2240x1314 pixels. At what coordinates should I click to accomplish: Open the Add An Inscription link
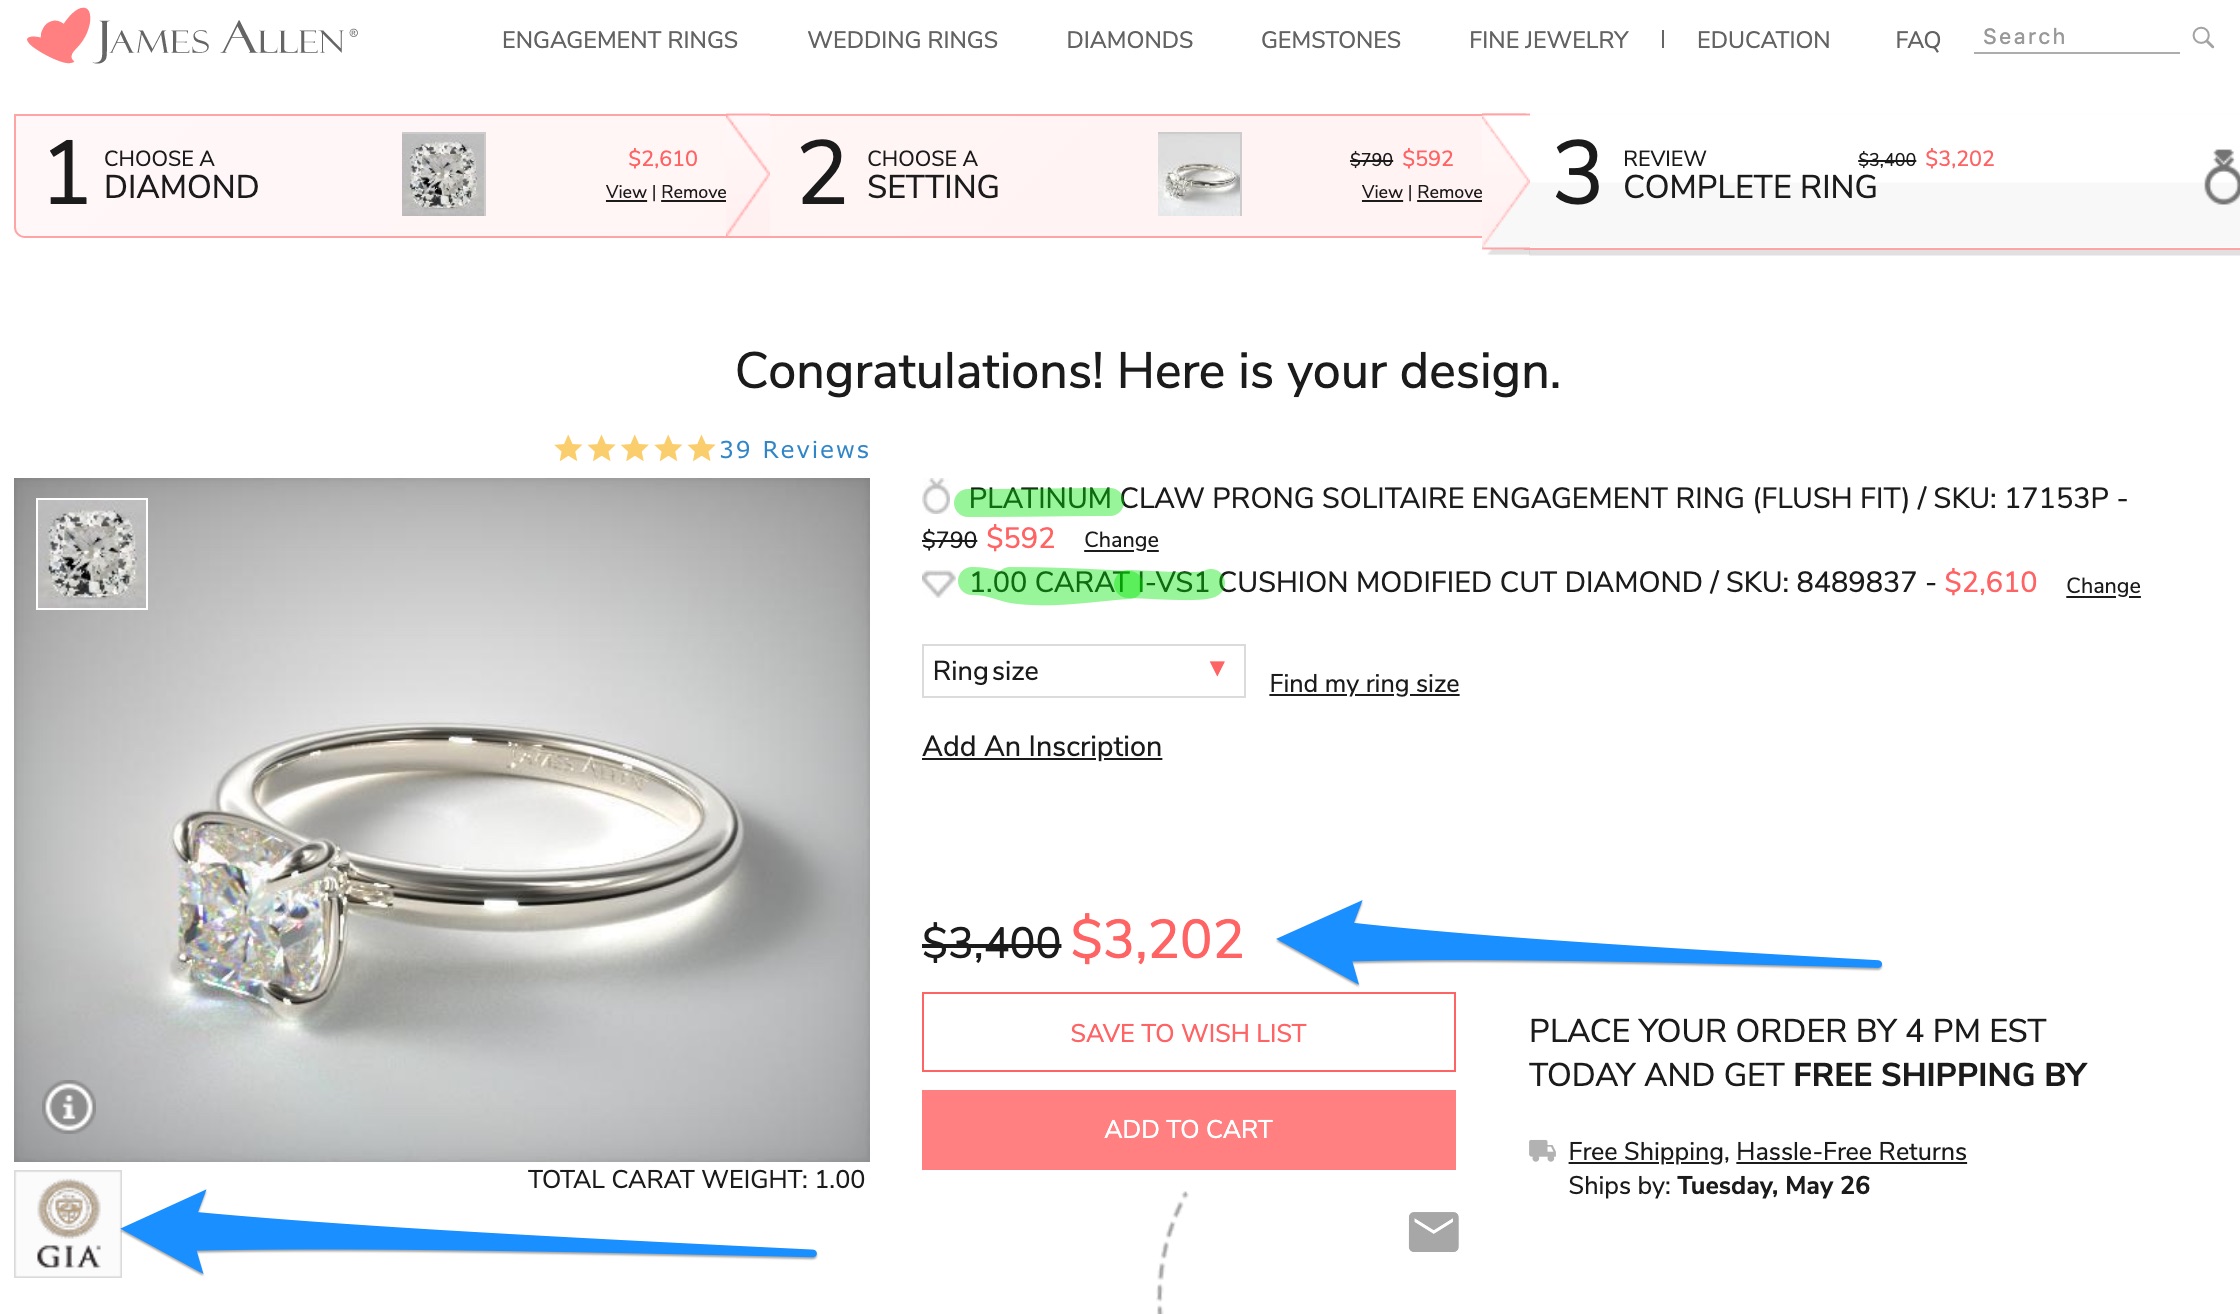coord(1041,746)
